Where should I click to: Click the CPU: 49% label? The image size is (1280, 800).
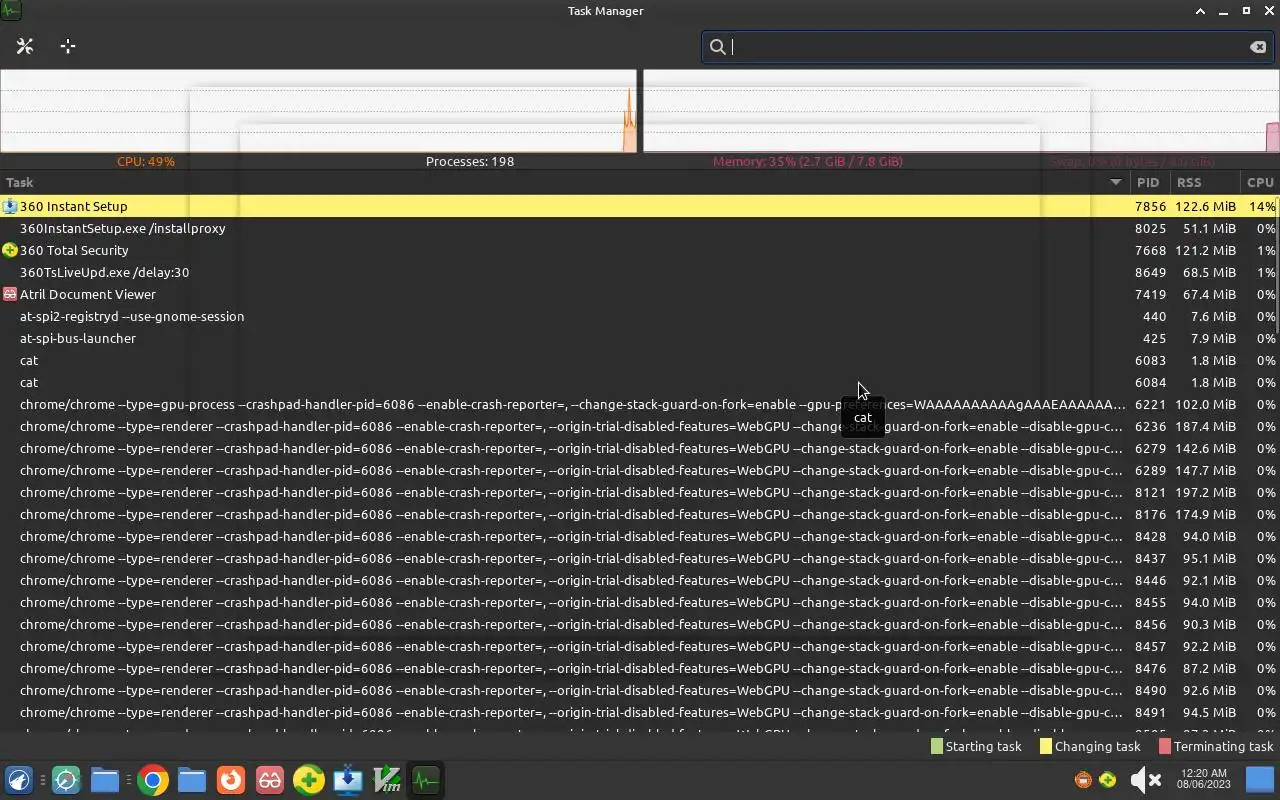pyautogui.click(x=146, y=161)
